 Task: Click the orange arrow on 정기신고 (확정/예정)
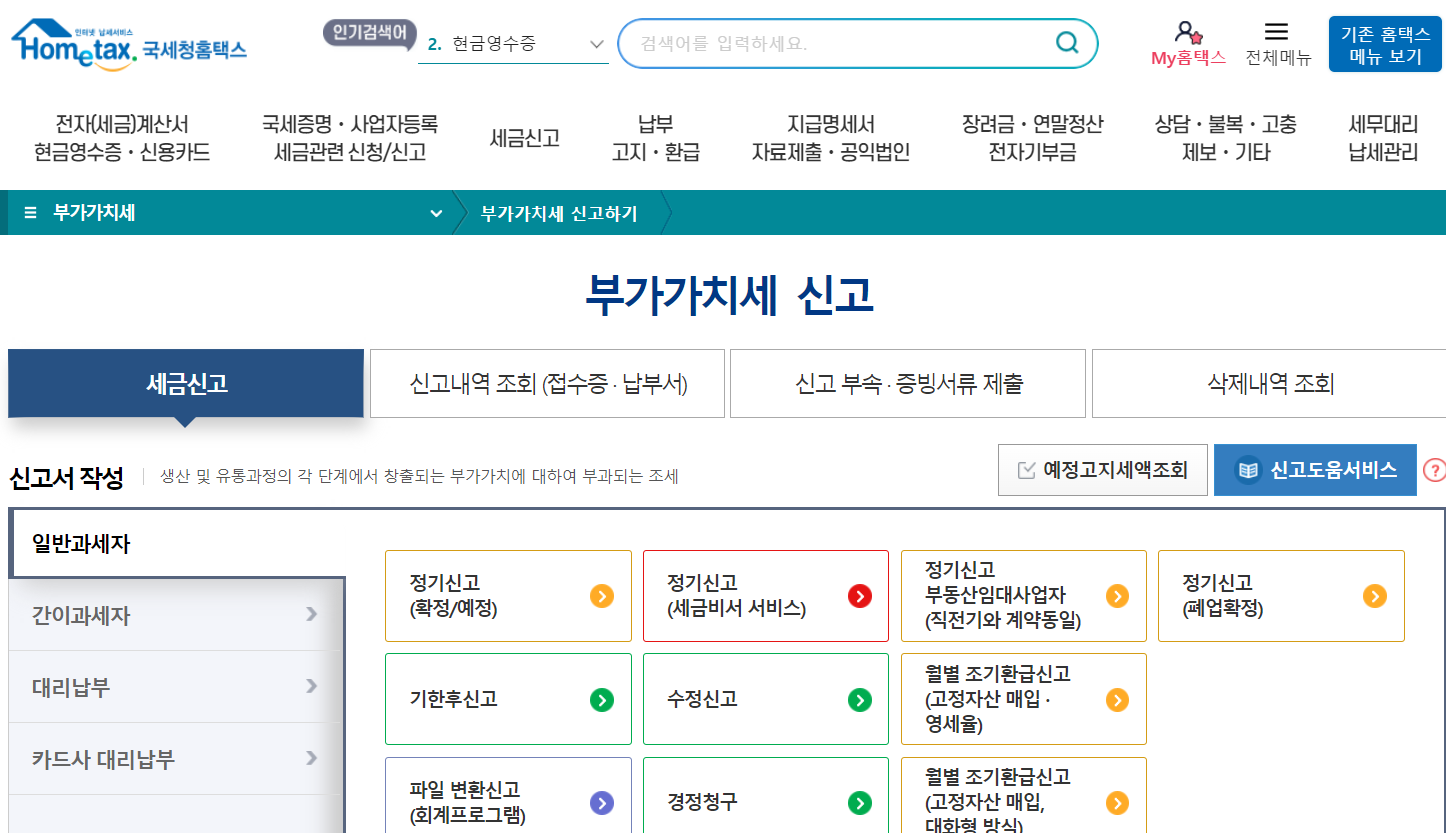601,595
